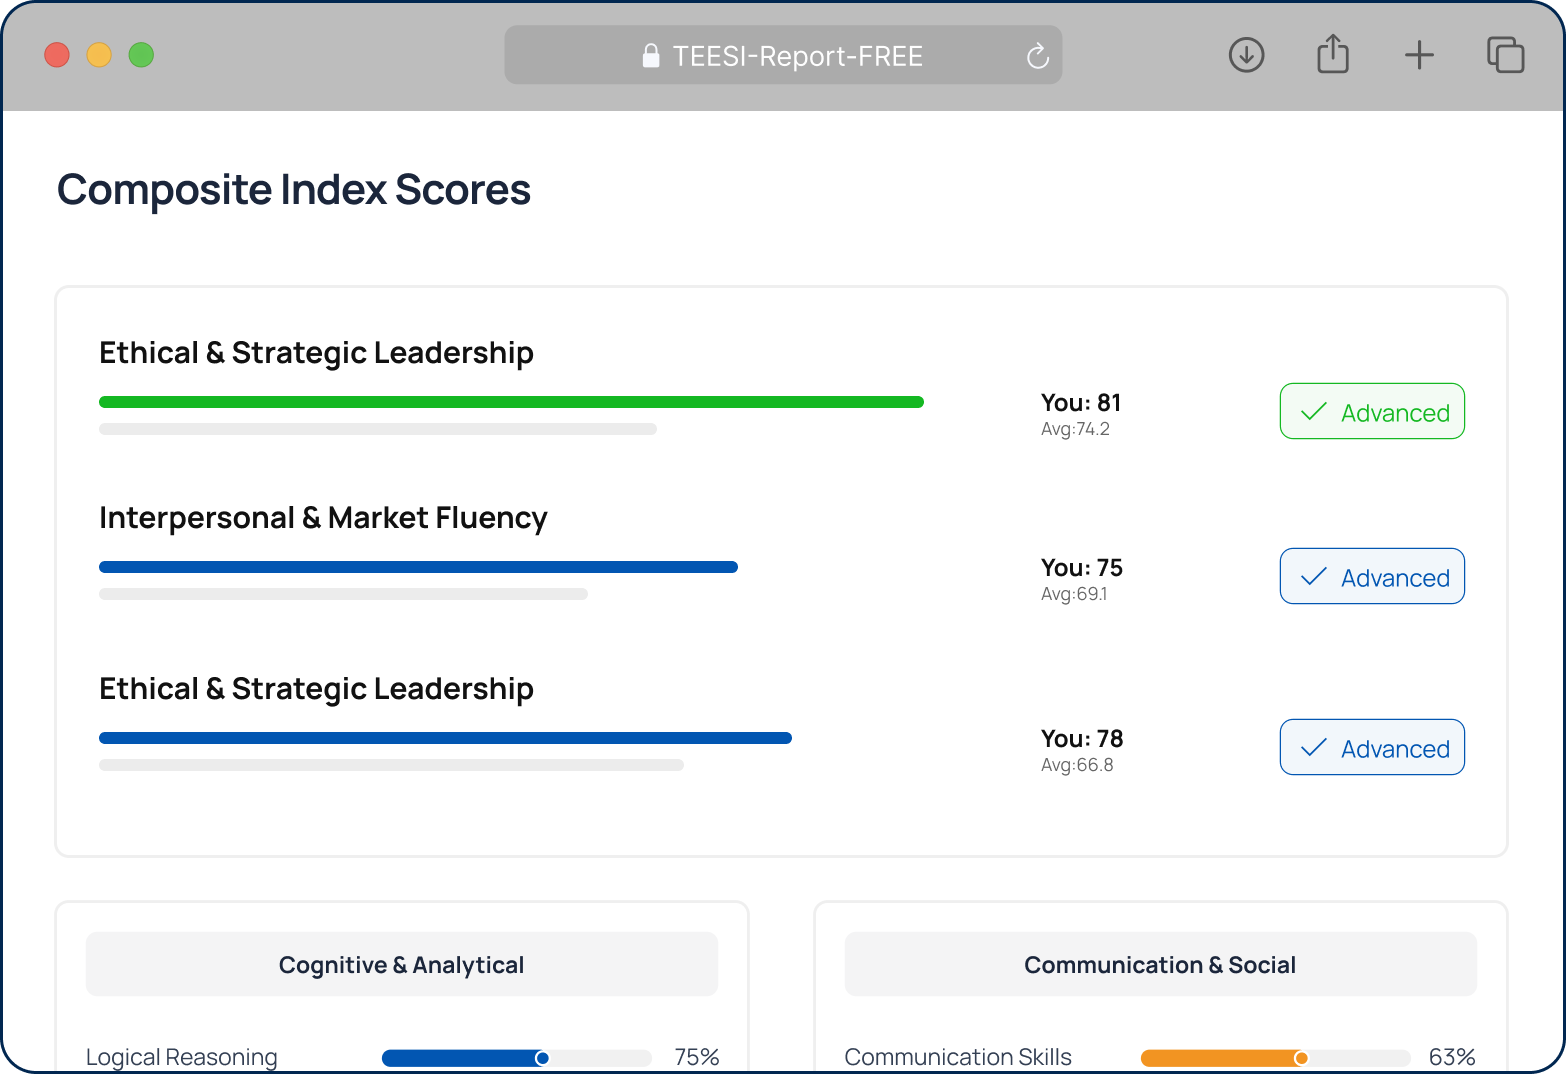The width and height of the screenshot is (1566, 1074).
Task: Select the Cognitive & Analytical header
Action: [x=402, y=964]
